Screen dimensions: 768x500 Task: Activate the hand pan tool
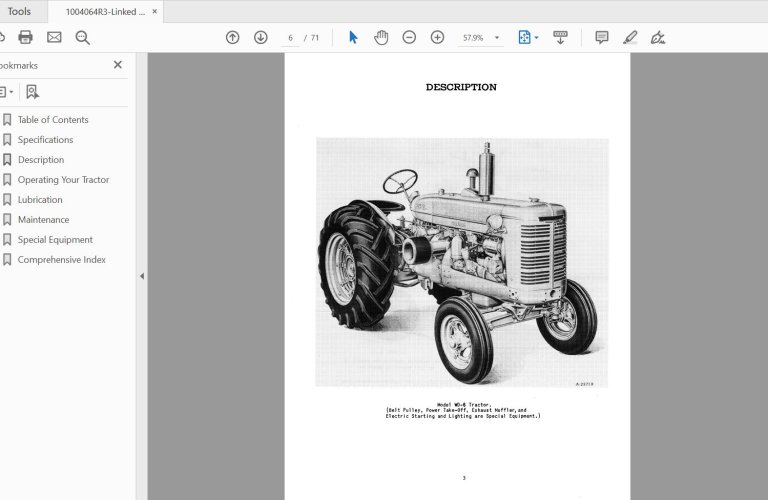[x=381, y=37]
